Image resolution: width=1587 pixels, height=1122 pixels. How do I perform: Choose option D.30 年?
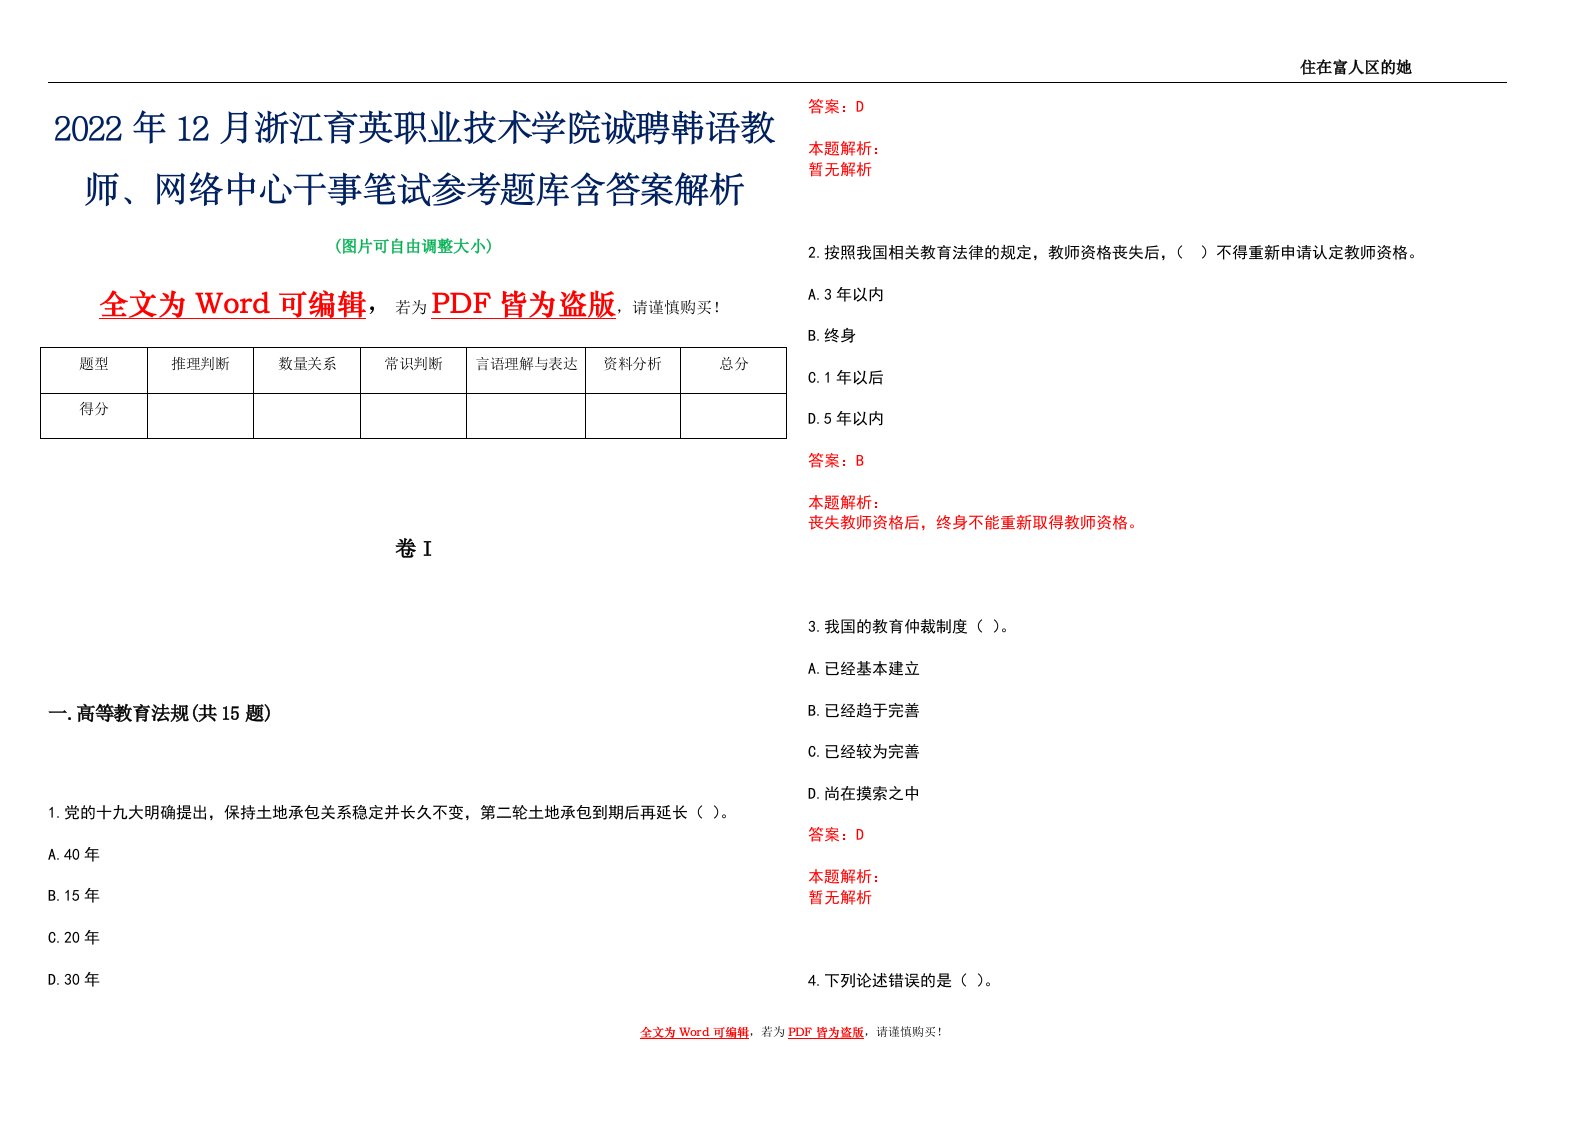(x=74, y=980)
